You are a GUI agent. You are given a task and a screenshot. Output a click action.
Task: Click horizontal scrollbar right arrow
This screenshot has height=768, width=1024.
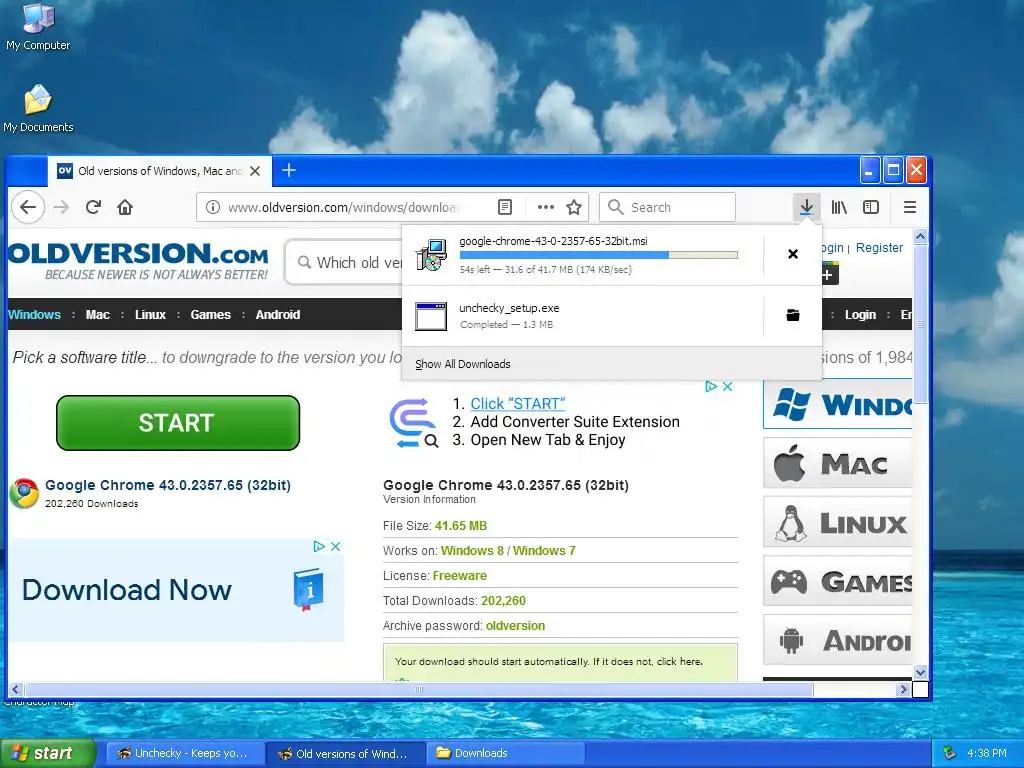[x=903, y=689]
